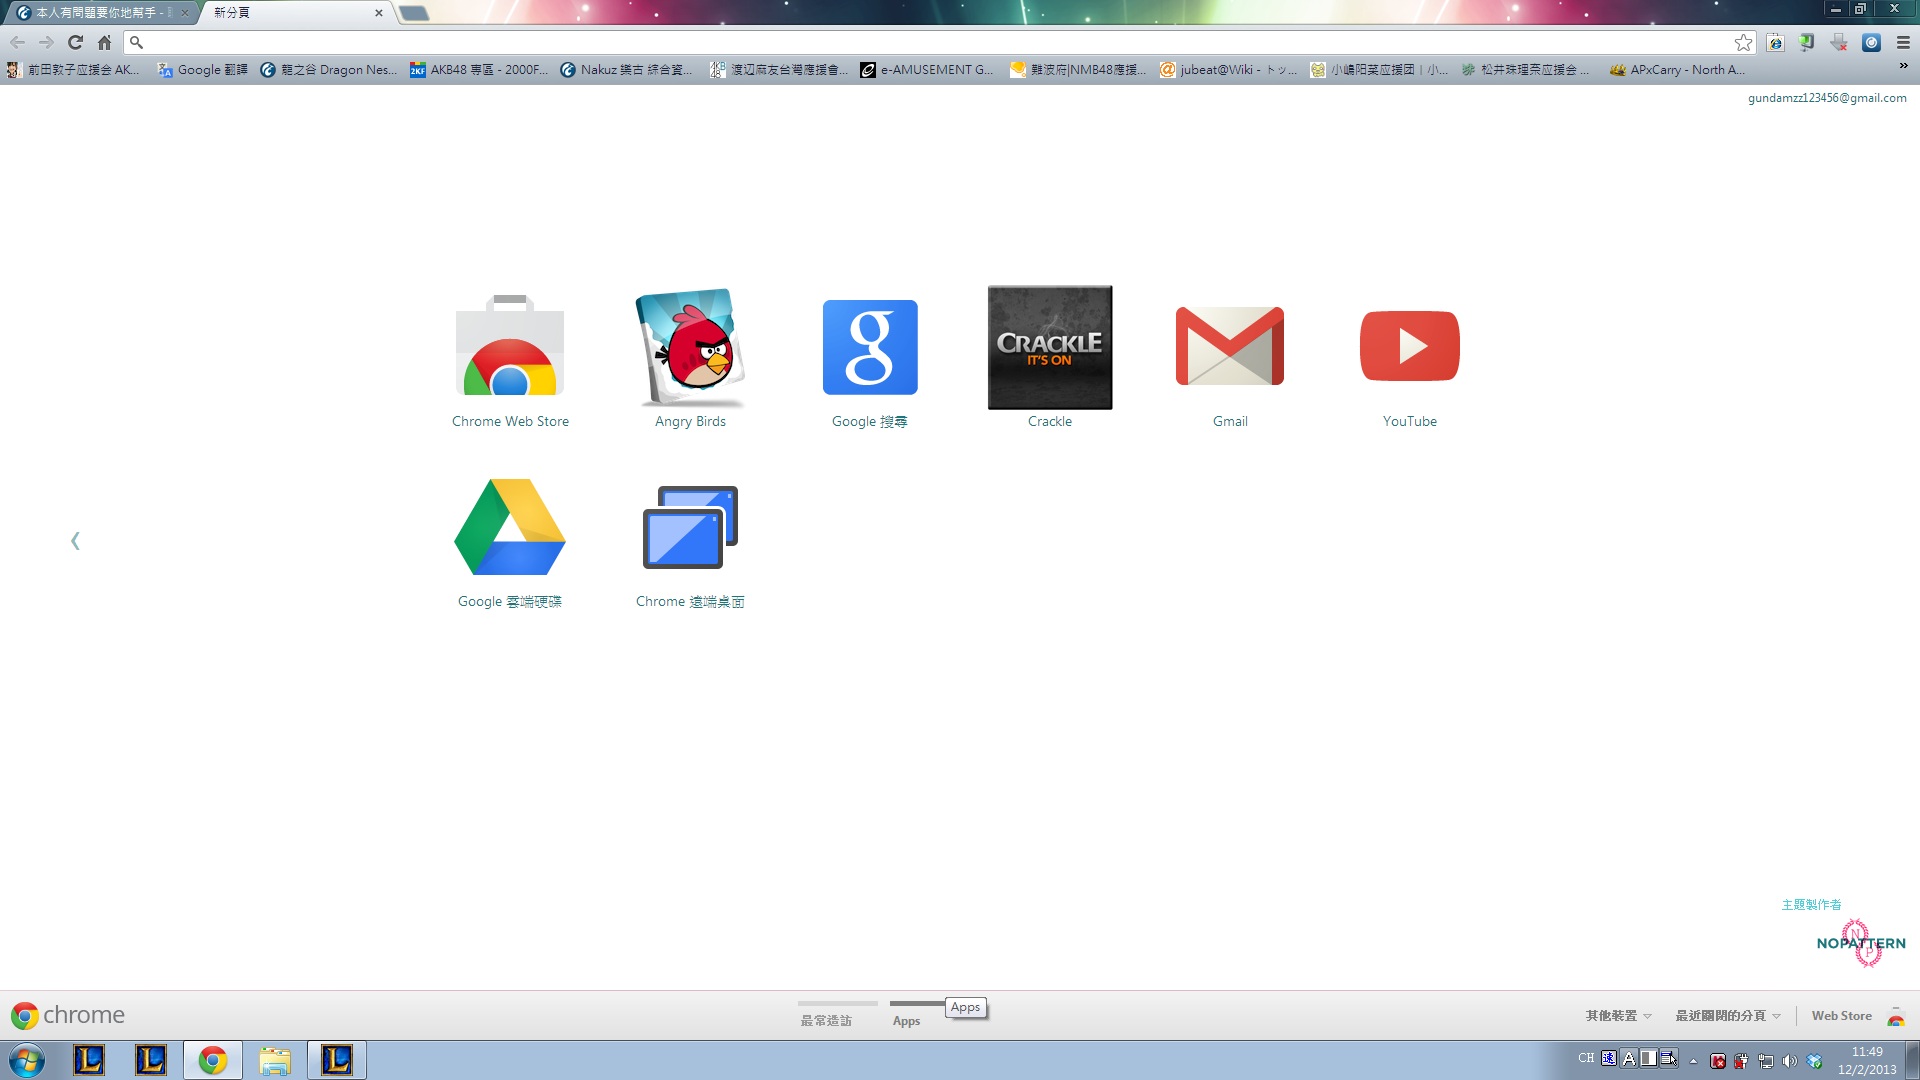Bookmark this page with the star icon

1743,42
